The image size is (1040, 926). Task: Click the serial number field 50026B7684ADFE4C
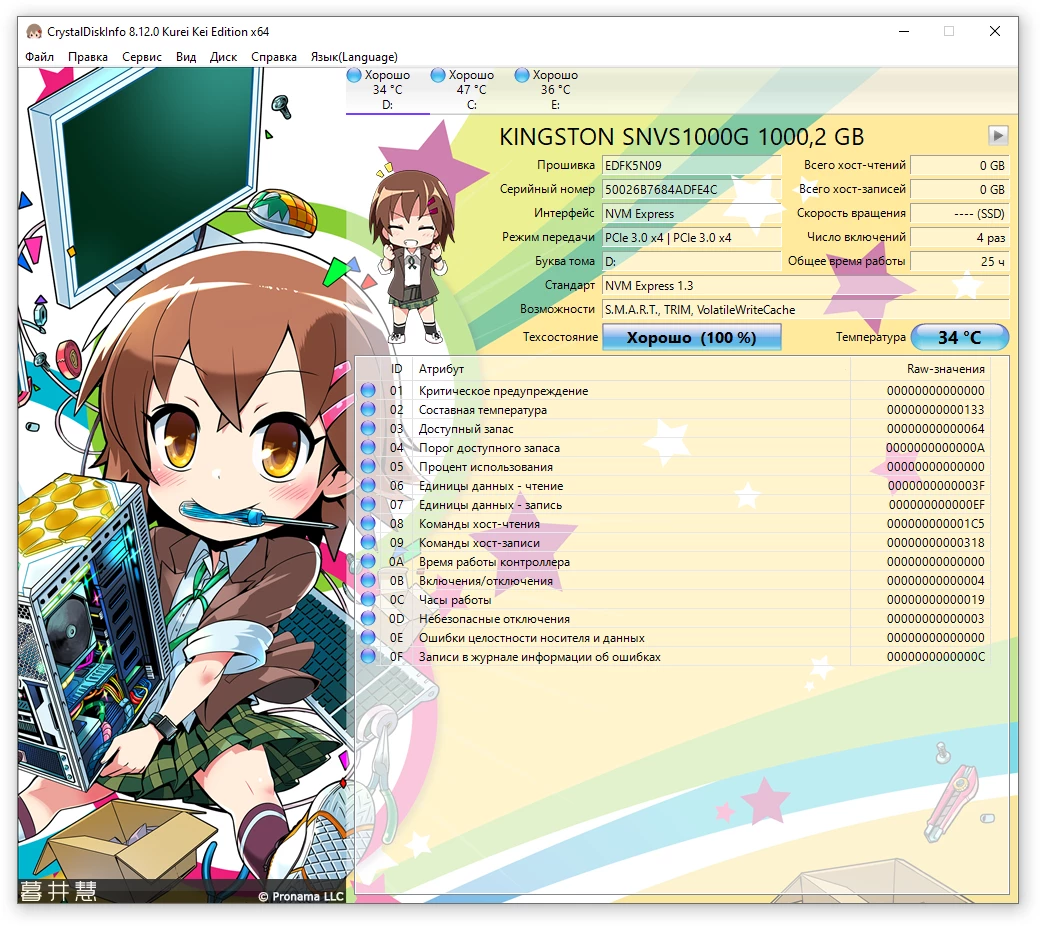coord(691,189)
